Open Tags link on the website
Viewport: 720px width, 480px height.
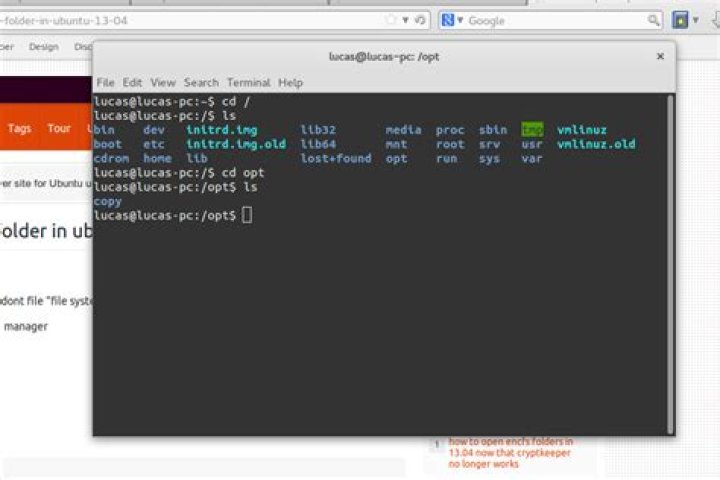tap(19, 128)
